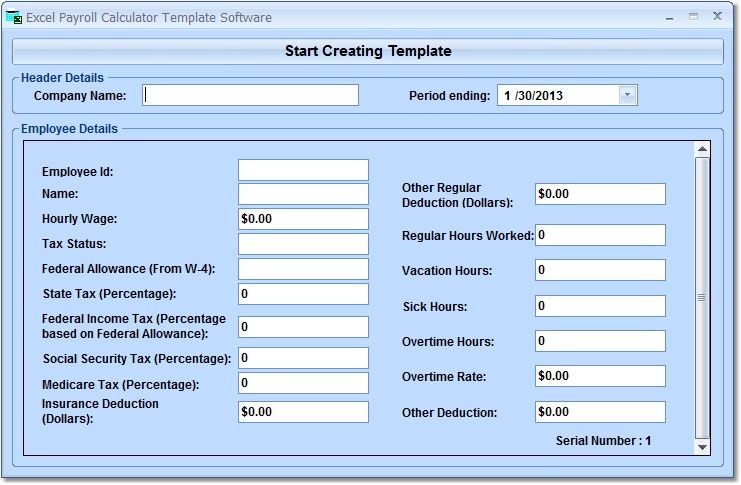Image resolution: width=741 pixels, height=485 pixels.
Task: Focus the Company Name field
Action: 250,95
